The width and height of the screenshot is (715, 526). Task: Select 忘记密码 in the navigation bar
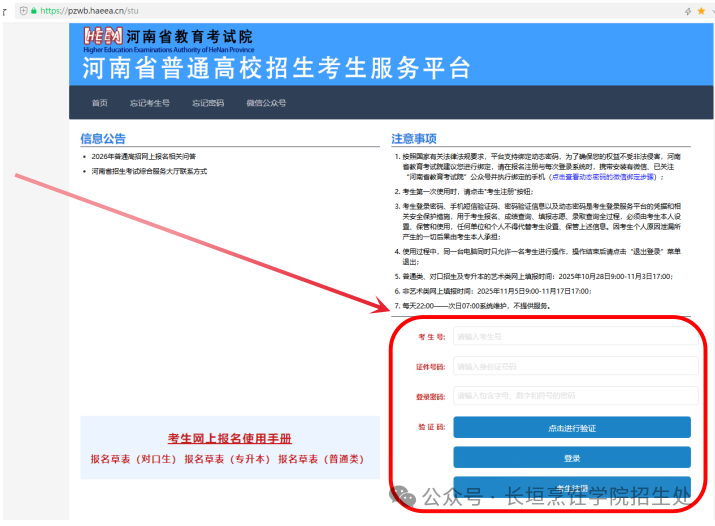tap(208, 103)
